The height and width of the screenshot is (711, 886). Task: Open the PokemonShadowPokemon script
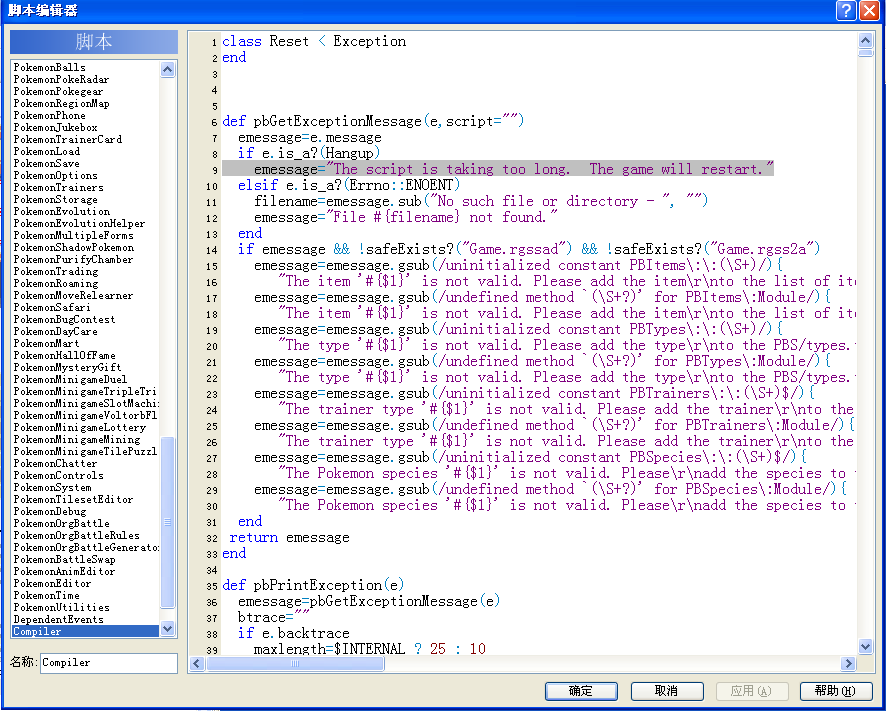(73, 247)
